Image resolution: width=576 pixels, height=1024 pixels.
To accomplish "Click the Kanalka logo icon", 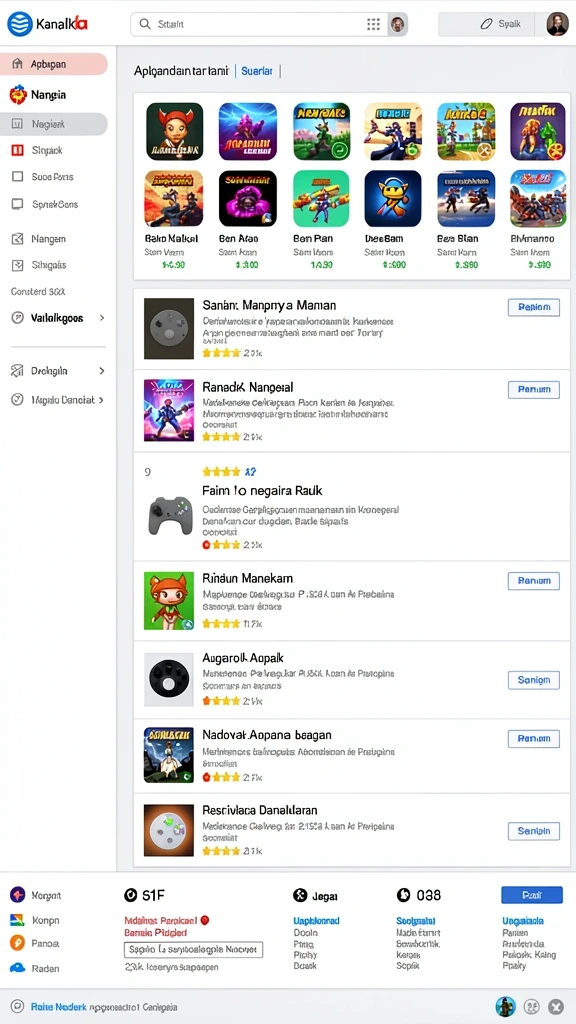I will tap(20, 24).
